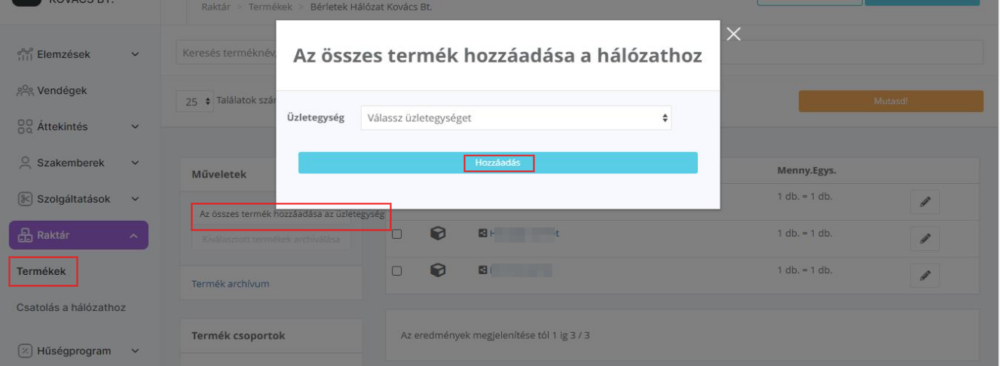The width and height of the screenshot is (1000, 366).
Task: Click the Elemzések chart icon in sidebar
Action: pos(25,55)
